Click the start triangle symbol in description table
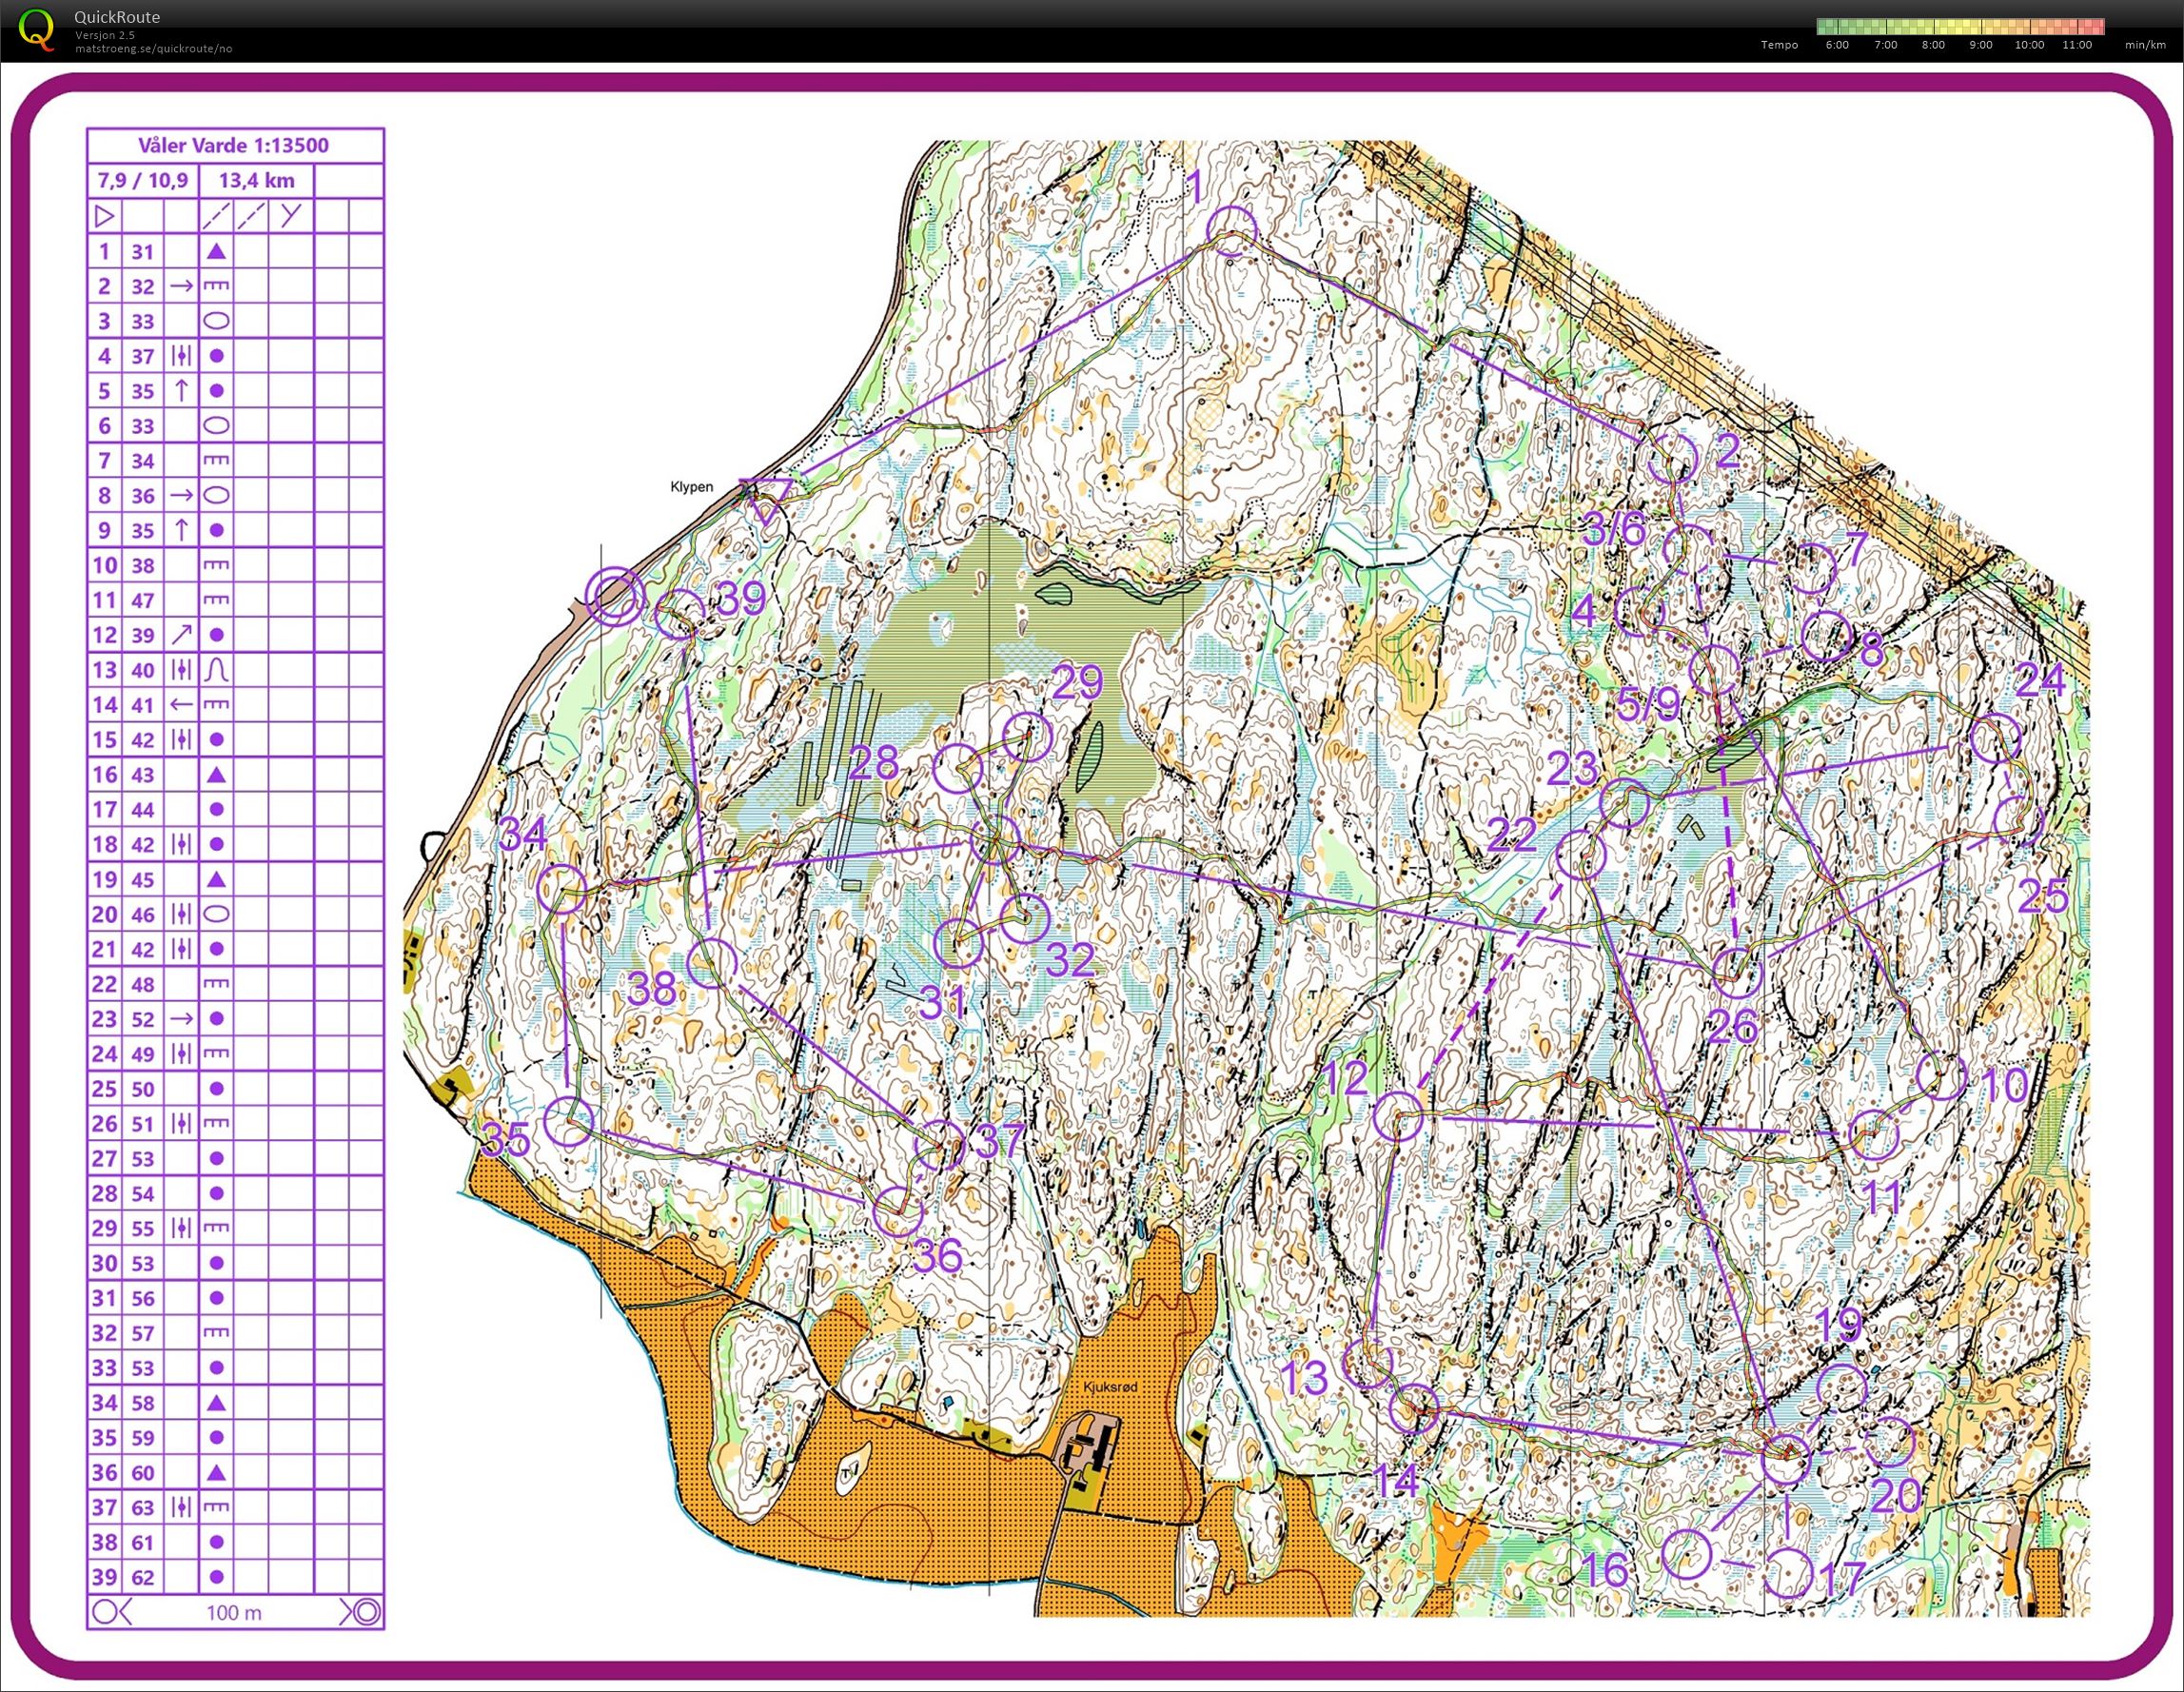This screenshot has width=2184, height=1692. tap(104, 216)
